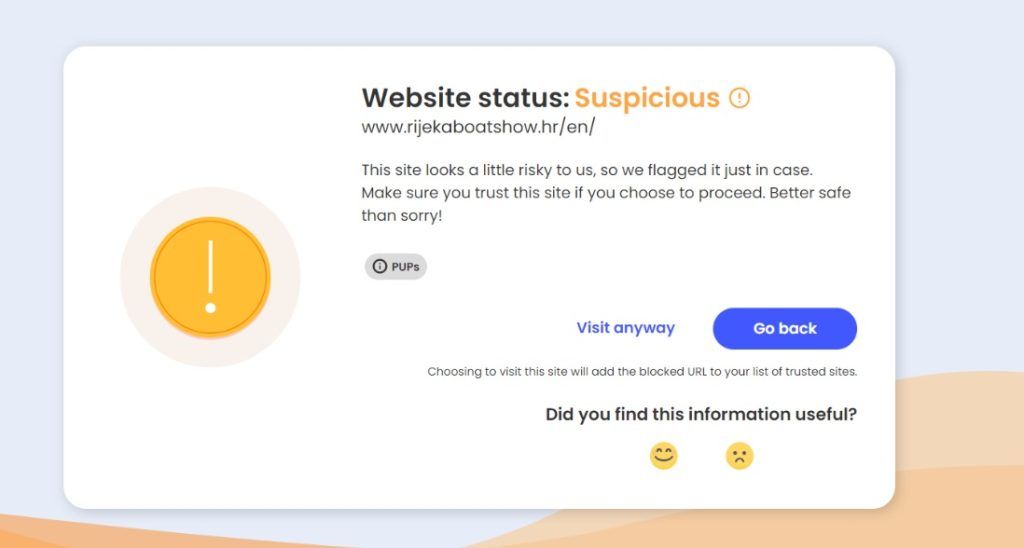Click the happy smiley face feedback icon
Screen dimensions: 1024x548
click(663, 456)
